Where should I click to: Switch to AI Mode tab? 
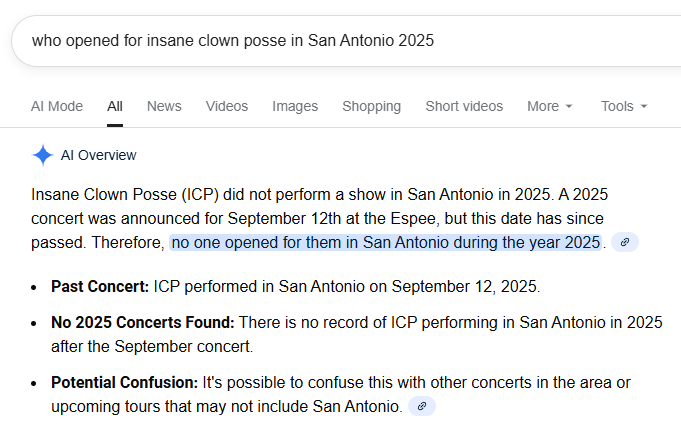[57, 106]
